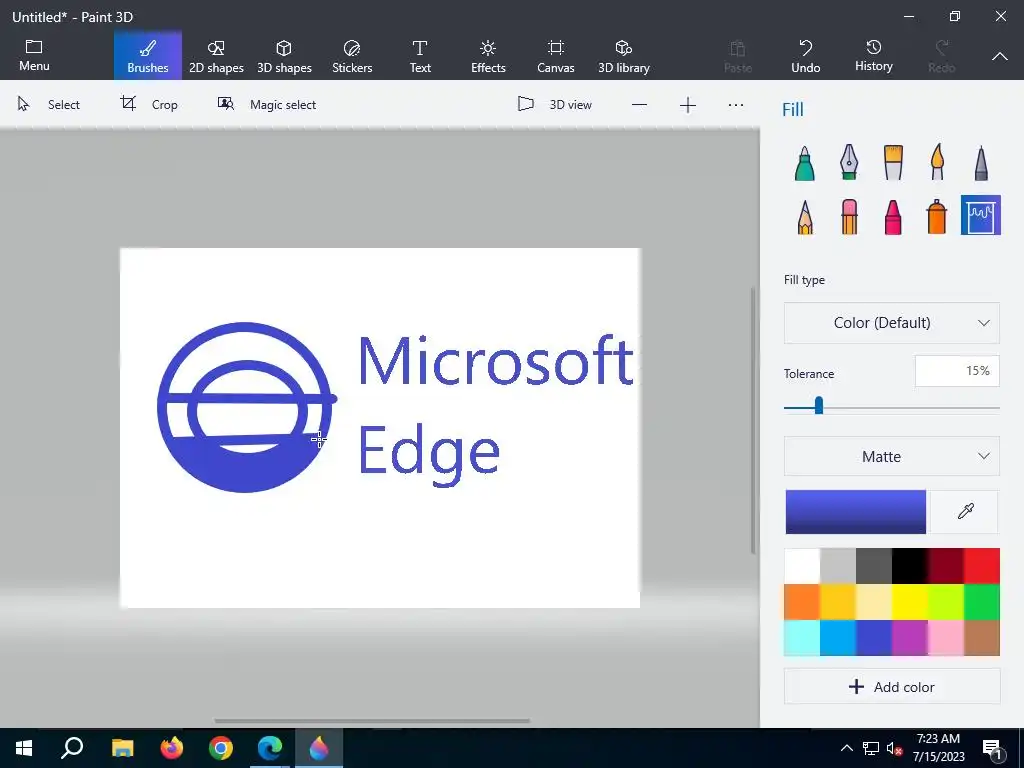The height and width of the screenshot is (768, 1024).
Task: Activate Magic select
Action: (x=266, y=104)
